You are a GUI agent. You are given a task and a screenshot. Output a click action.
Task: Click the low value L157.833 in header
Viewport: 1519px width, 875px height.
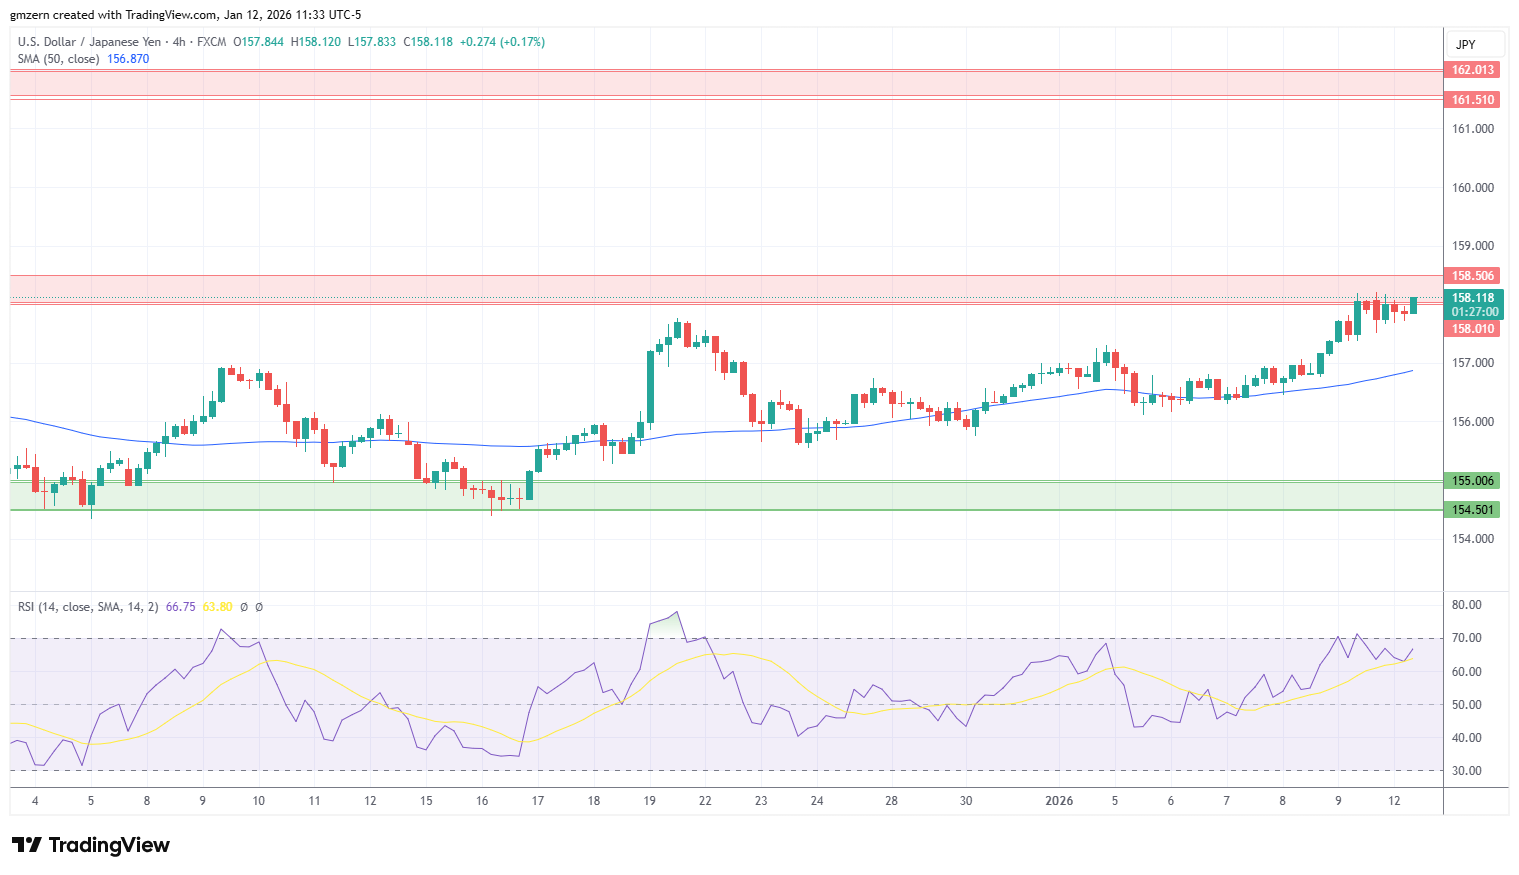372,42
